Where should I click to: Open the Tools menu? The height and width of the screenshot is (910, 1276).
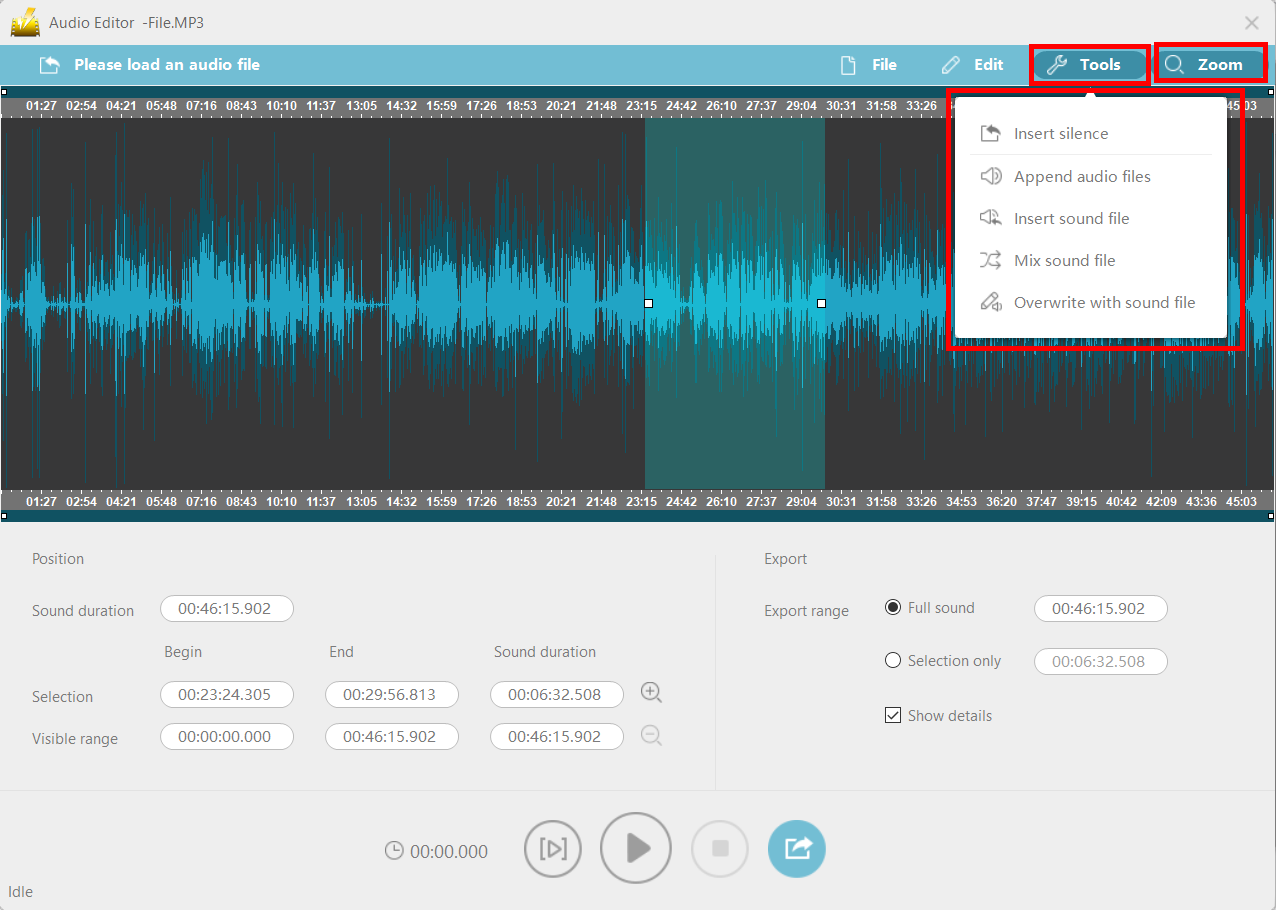pyautogui.click(x=1089, y=64)
